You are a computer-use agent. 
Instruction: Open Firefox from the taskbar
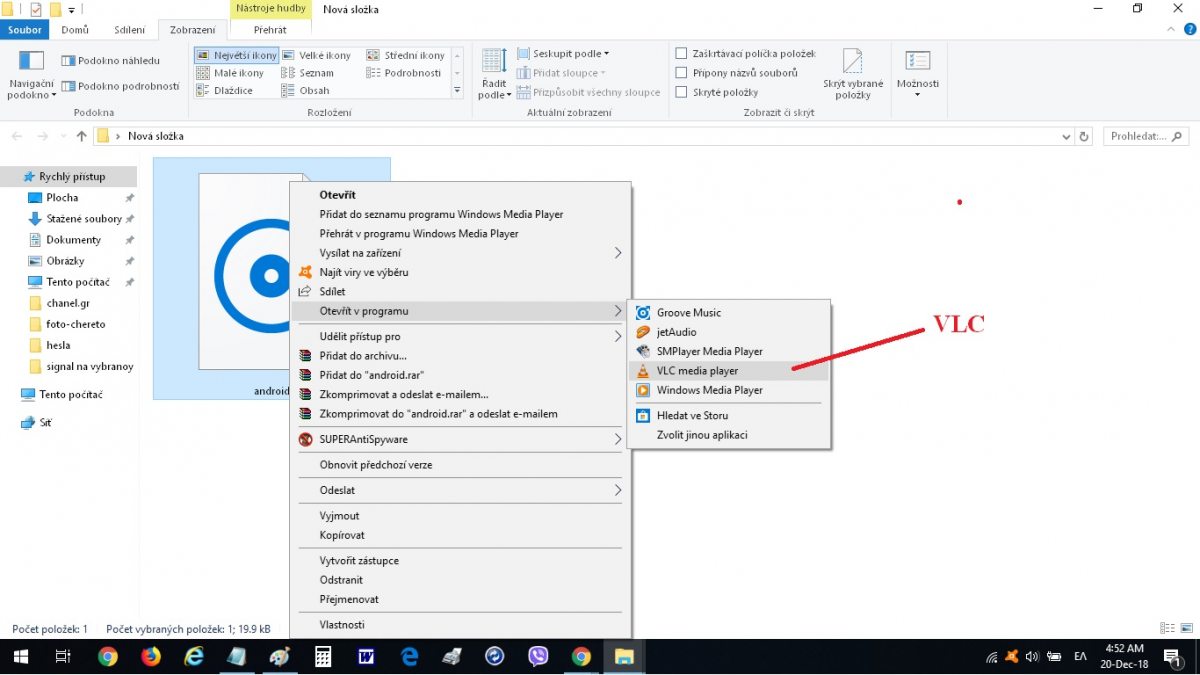(x=151, y=657)
